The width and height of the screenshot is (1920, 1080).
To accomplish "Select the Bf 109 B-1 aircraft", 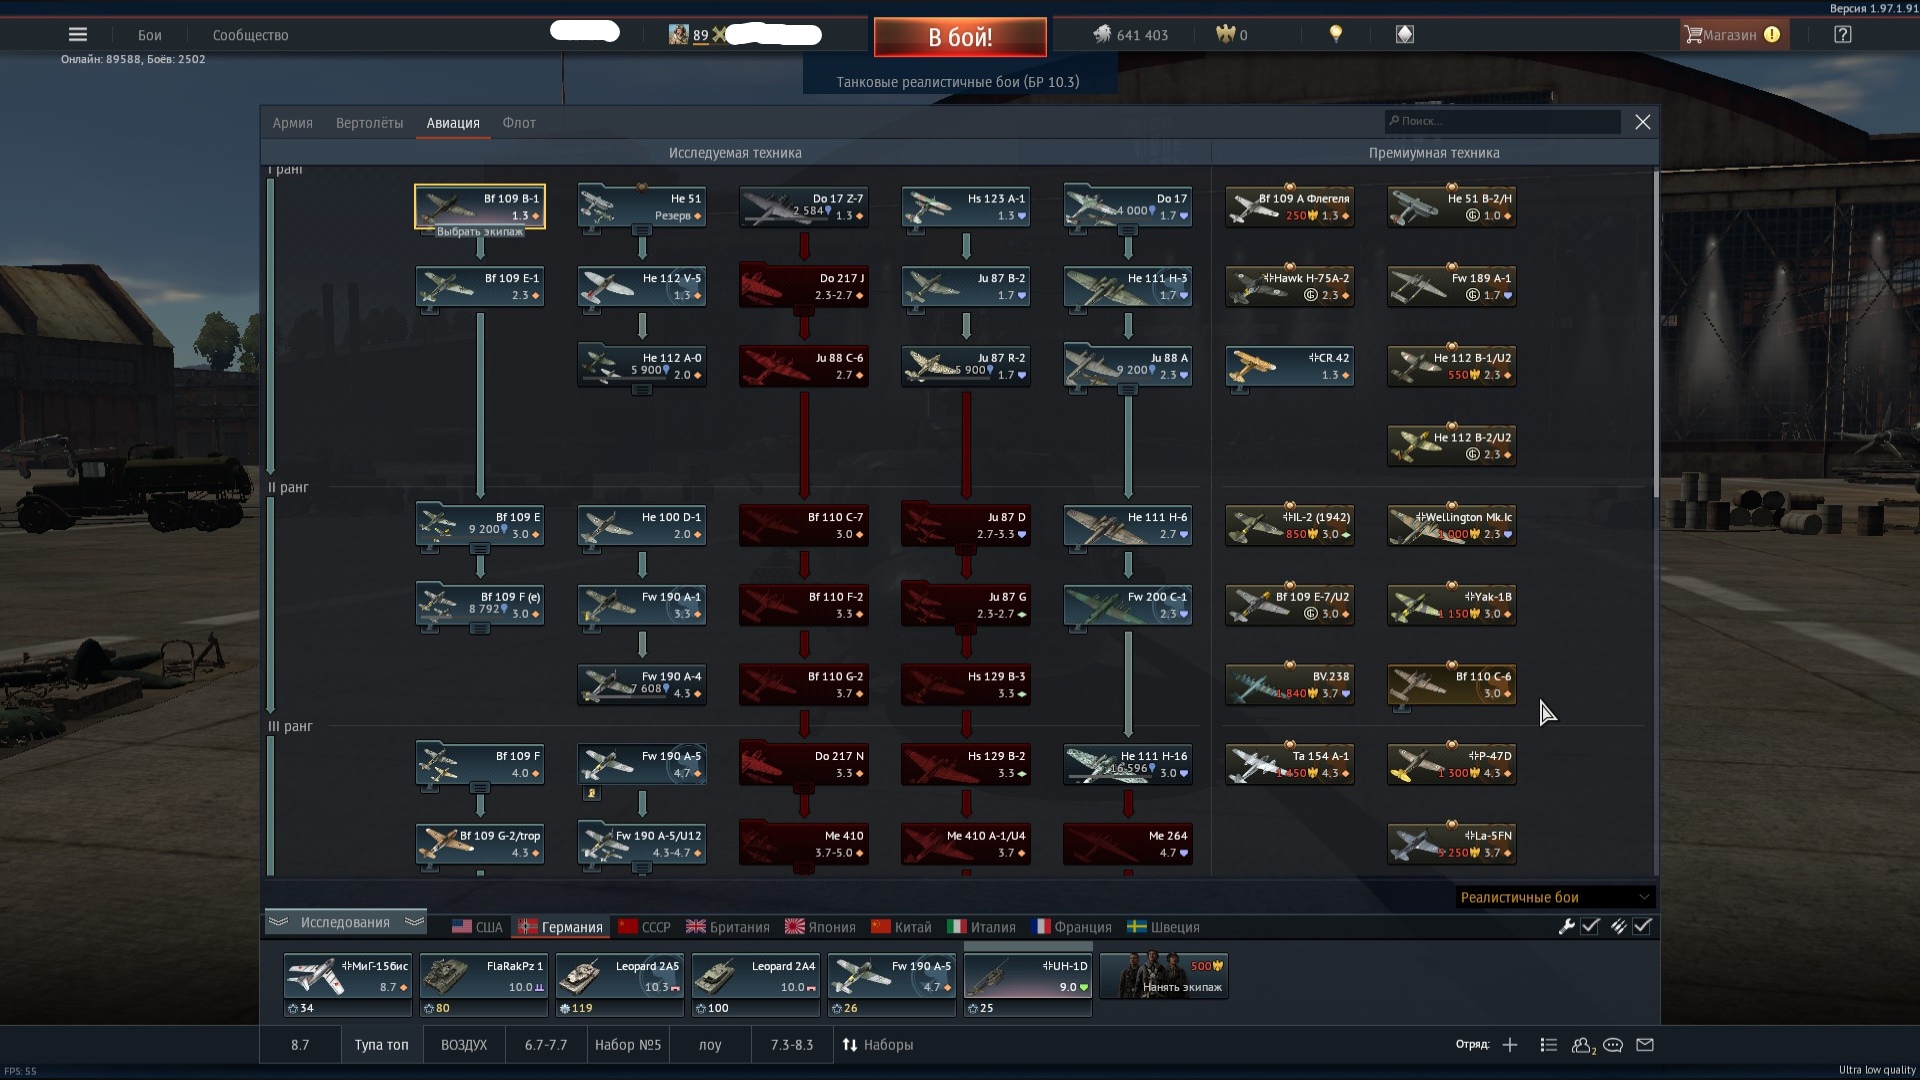I will [x=480, y=206].
